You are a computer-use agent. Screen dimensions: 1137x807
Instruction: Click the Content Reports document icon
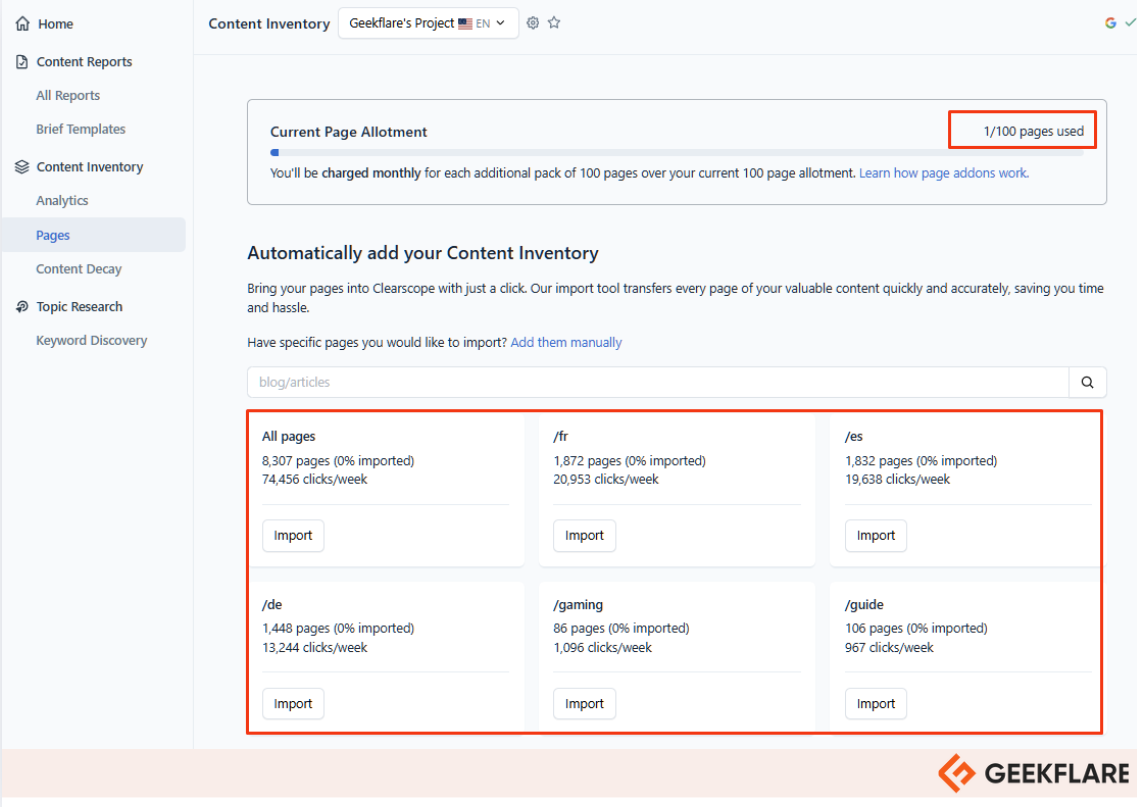(22, 62)
